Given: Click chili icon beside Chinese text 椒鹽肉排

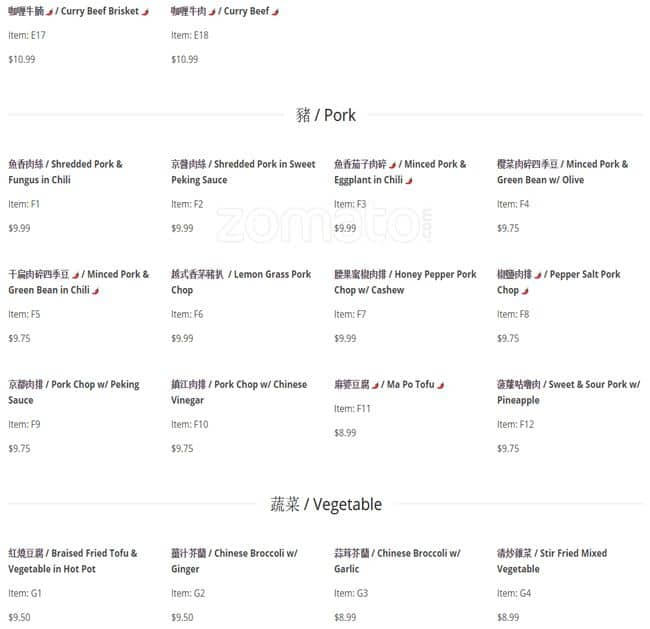Looking at the screenshot, I should point(538,275).
